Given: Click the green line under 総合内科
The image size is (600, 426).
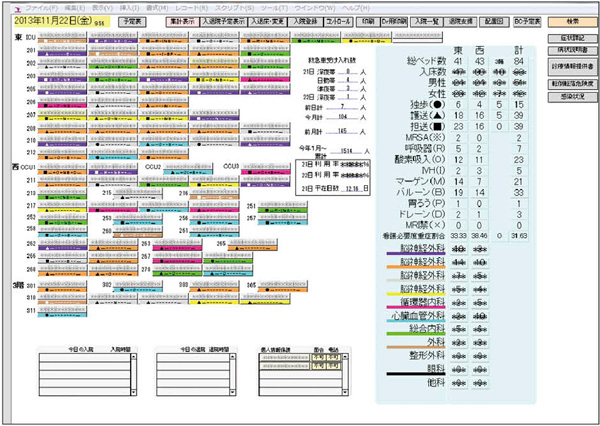Looking at the screenshot, I should 416,334.
